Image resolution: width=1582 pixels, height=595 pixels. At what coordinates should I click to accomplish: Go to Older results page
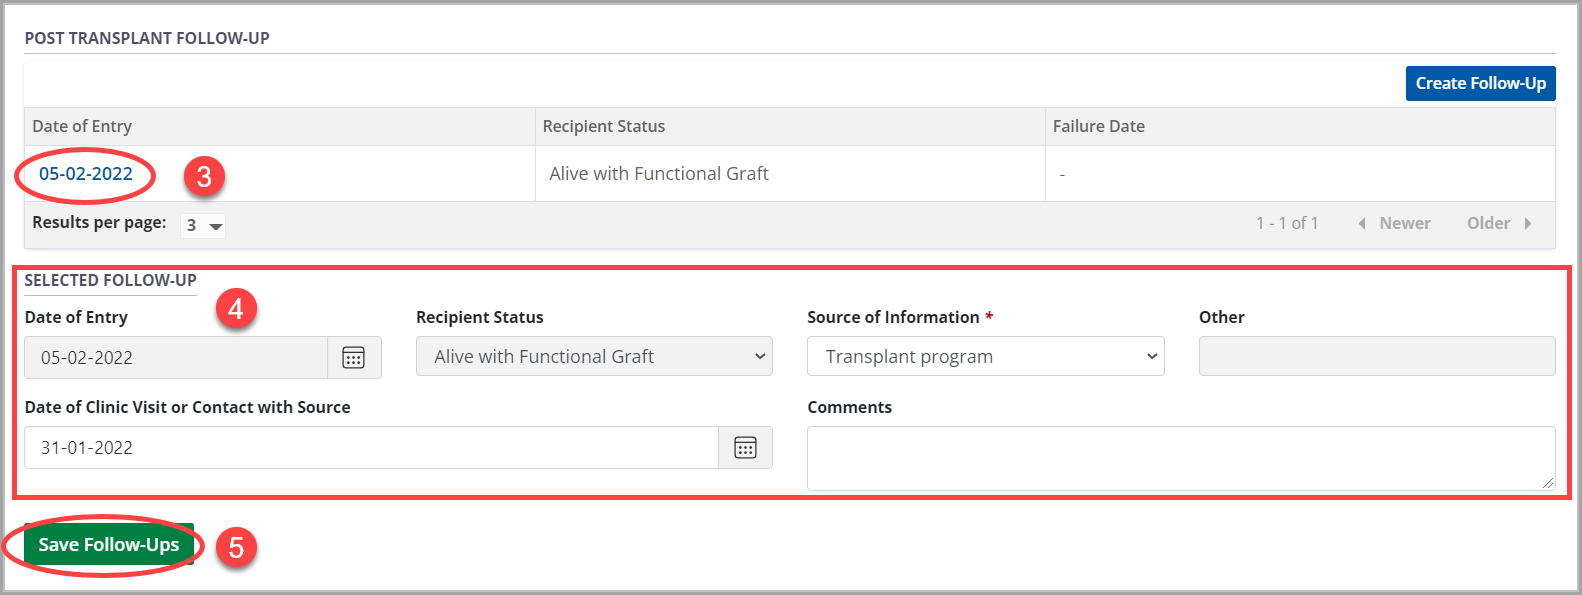coord(1488,224)
